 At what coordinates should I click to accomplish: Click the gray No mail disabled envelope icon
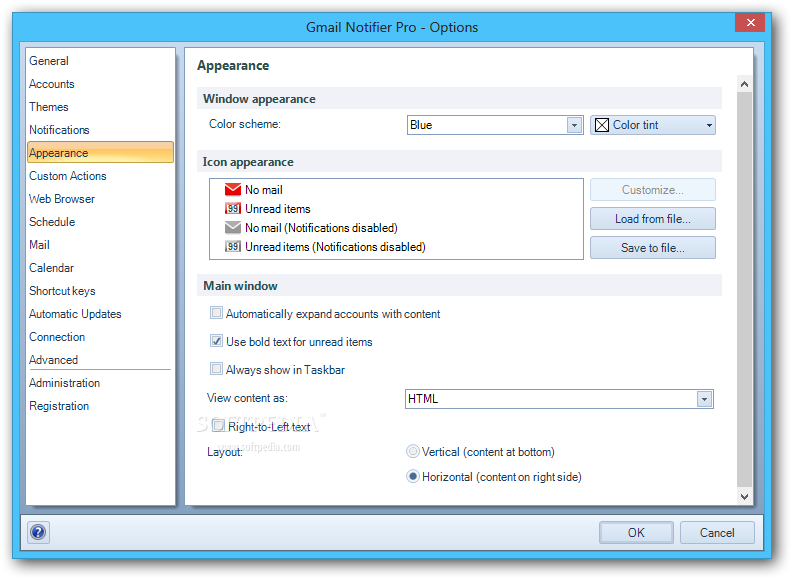pos(233,227)
